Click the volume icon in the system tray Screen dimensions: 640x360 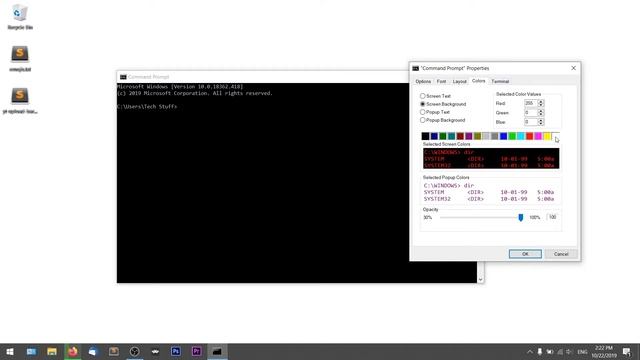tap(569, 352)
